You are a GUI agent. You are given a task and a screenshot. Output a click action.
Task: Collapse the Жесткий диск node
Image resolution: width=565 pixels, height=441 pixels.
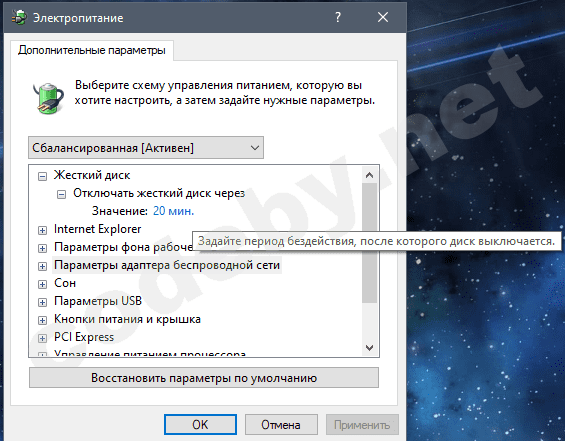pyautogui.click(x=42, y=176)
